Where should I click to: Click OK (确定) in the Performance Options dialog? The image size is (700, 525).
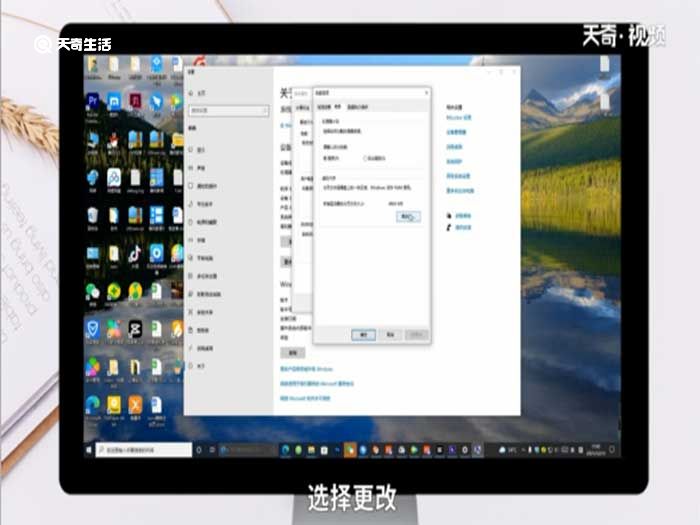pos(363,334)
